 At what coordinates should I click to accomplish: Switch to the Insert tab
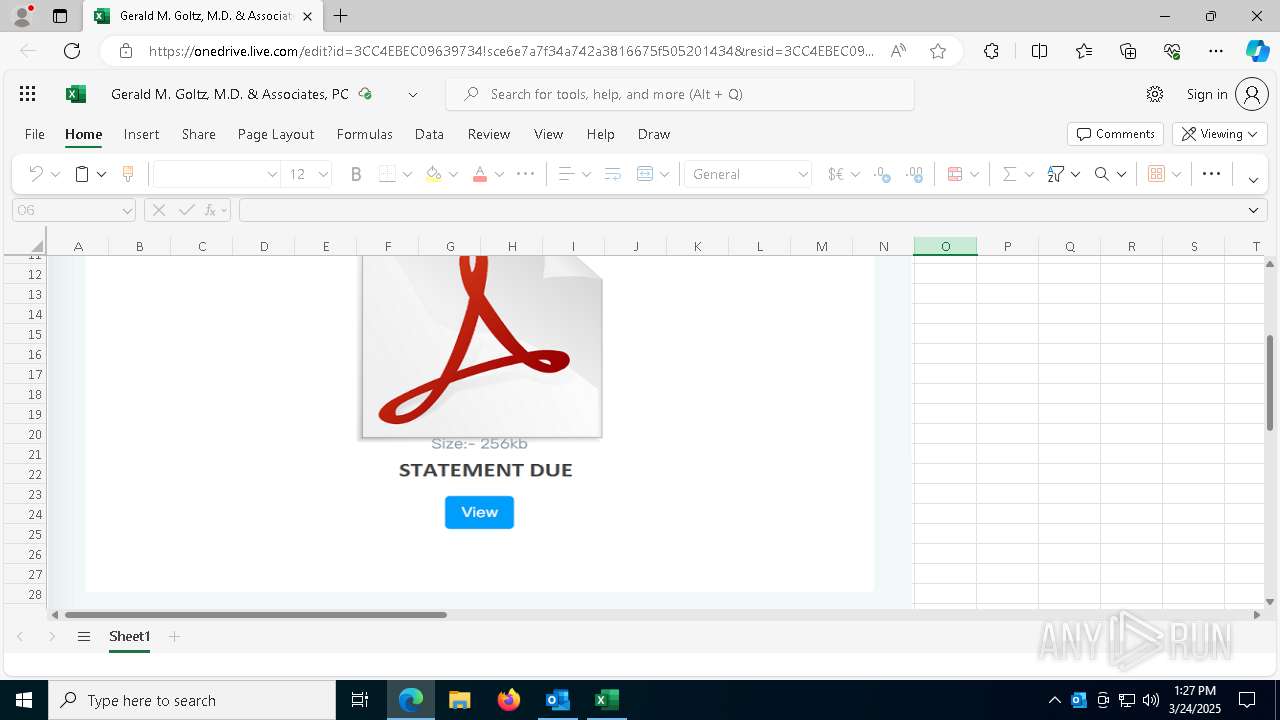click(x=141, y=134)
